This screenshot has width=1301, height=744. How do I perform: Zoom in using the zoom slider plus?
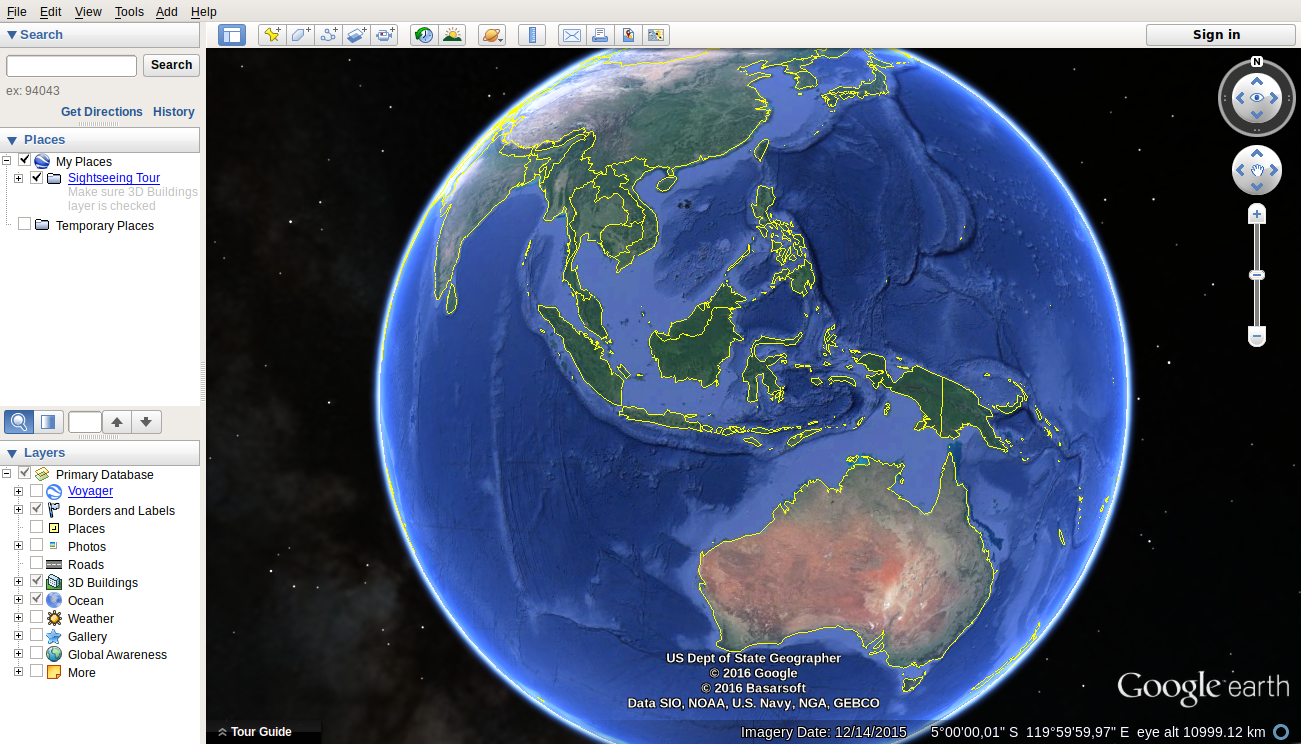point(1256,213)
